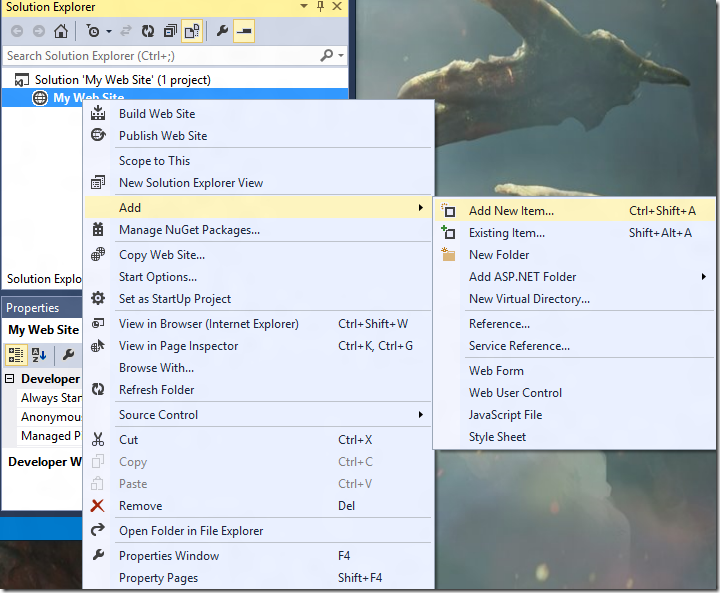Image resolution: width=720 pixels, height=593 pixels.
Task: Click Refresh Folder
Action: (x=259, y=390)
